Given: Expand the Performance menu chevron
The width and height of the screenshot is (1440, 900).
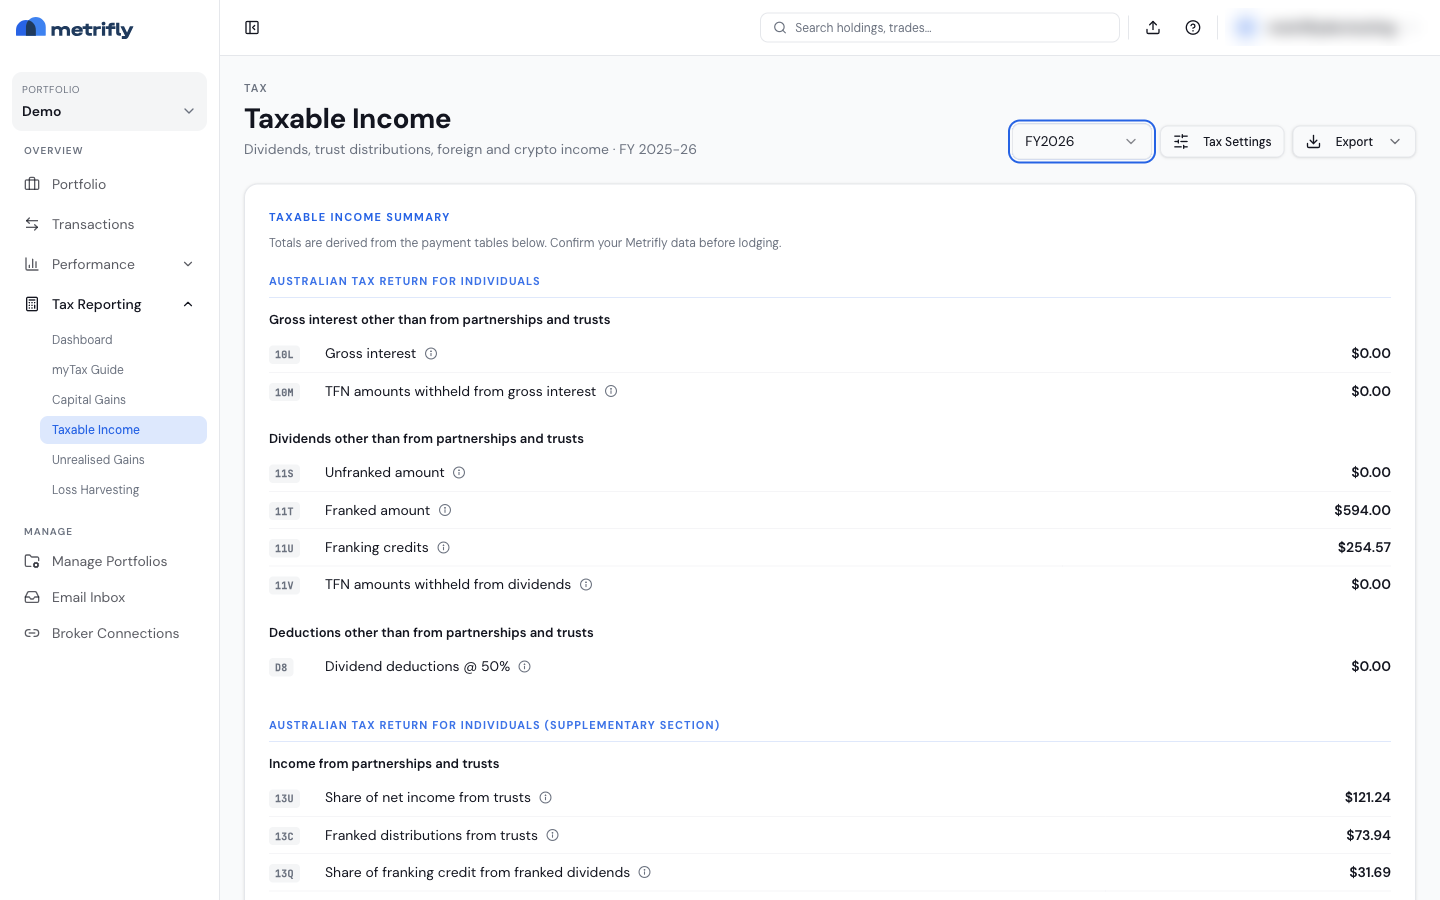Looking at the screenshot, I should pos(188,264).
